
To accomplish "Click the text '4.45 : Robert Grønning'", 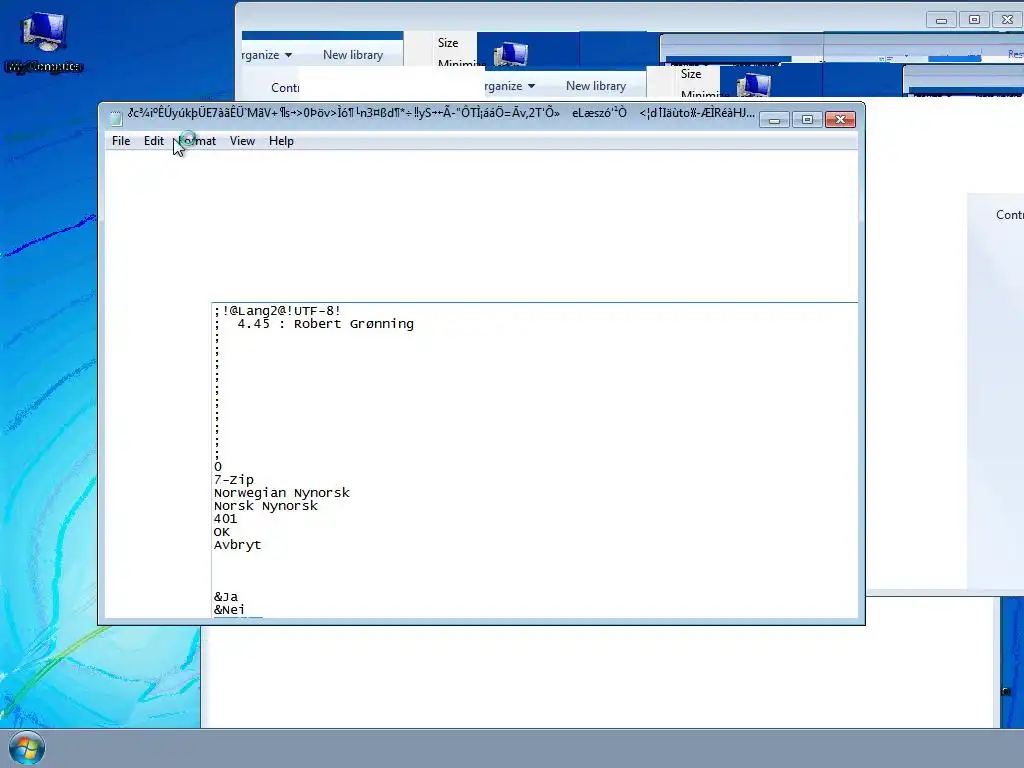I will click(x=325, y=324).
